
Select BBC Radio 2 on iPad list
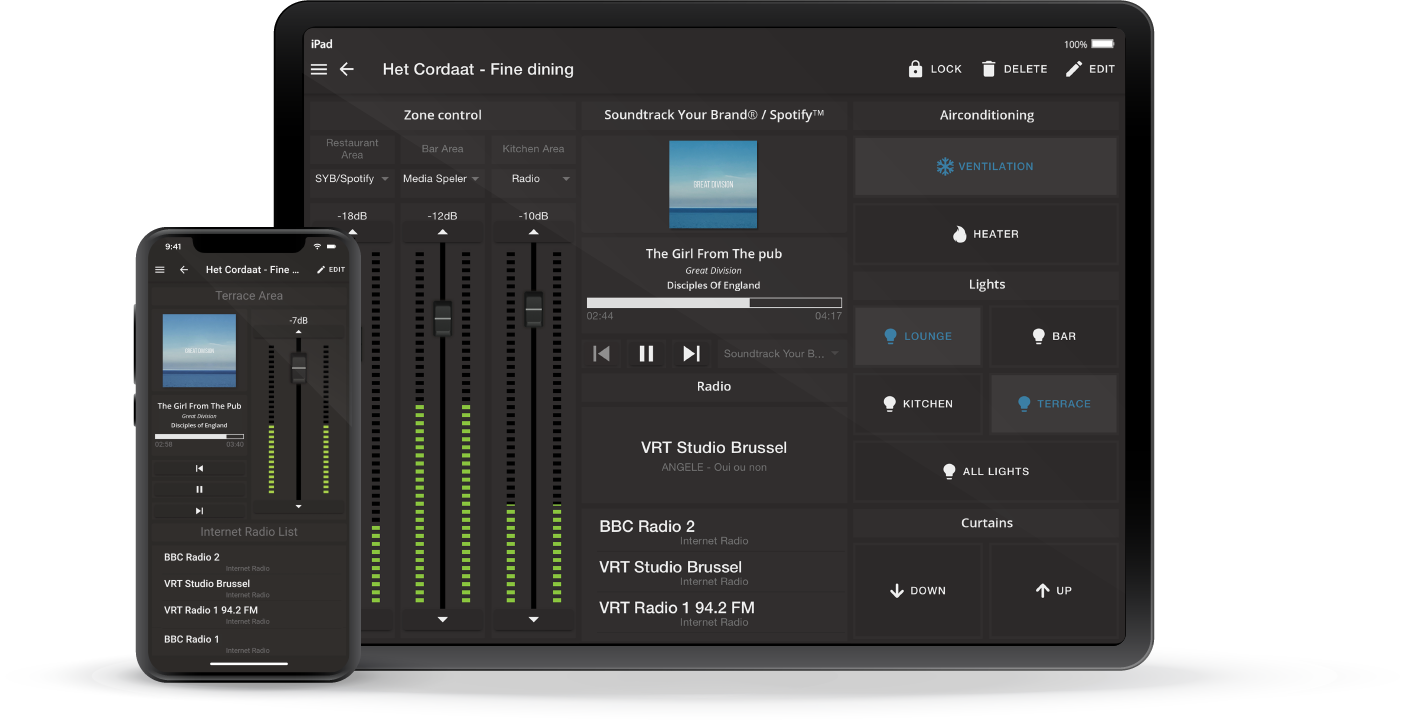click(x=715, y=531)
